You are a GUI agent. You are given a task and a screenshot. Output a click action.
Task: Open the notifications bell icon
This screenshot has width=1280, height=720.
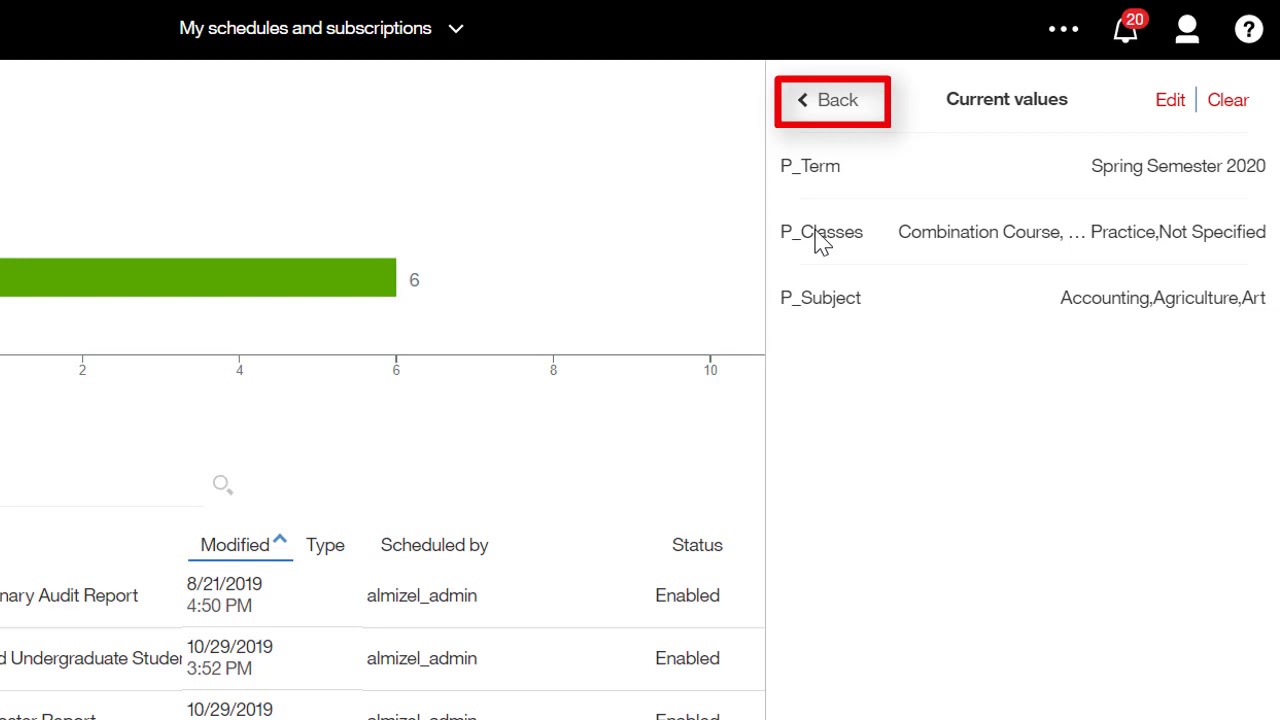(1126, 29)
